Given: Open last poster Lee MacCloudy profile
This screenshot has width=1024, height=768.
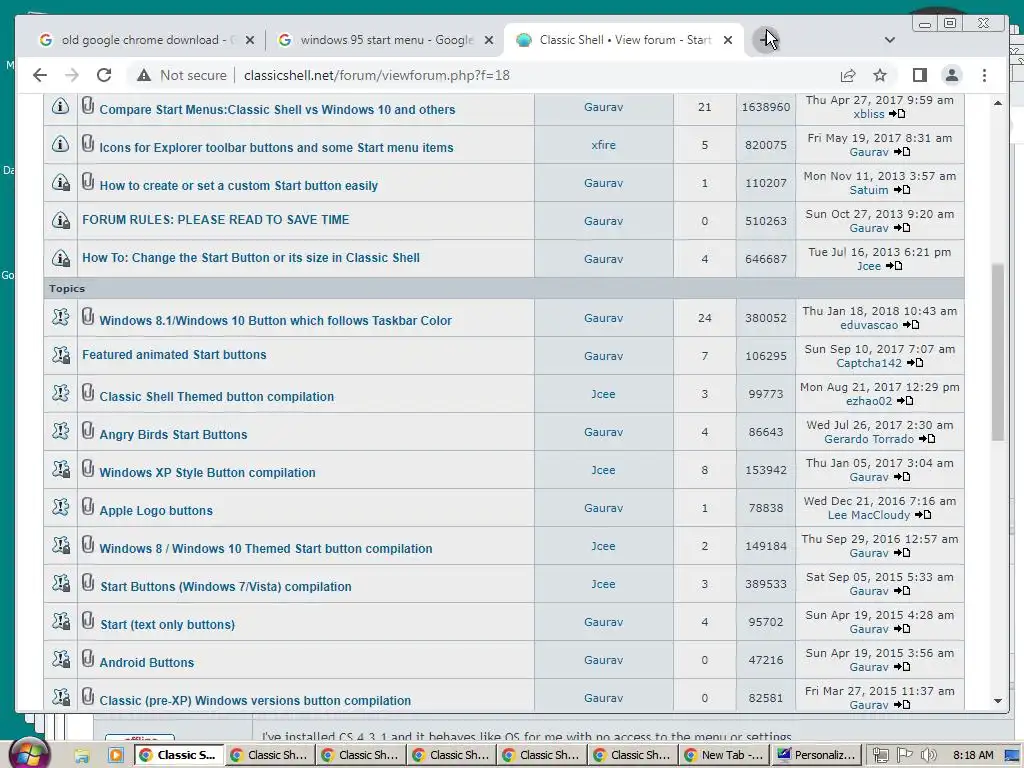Looking at the screenshot, I should click(869, 515).
